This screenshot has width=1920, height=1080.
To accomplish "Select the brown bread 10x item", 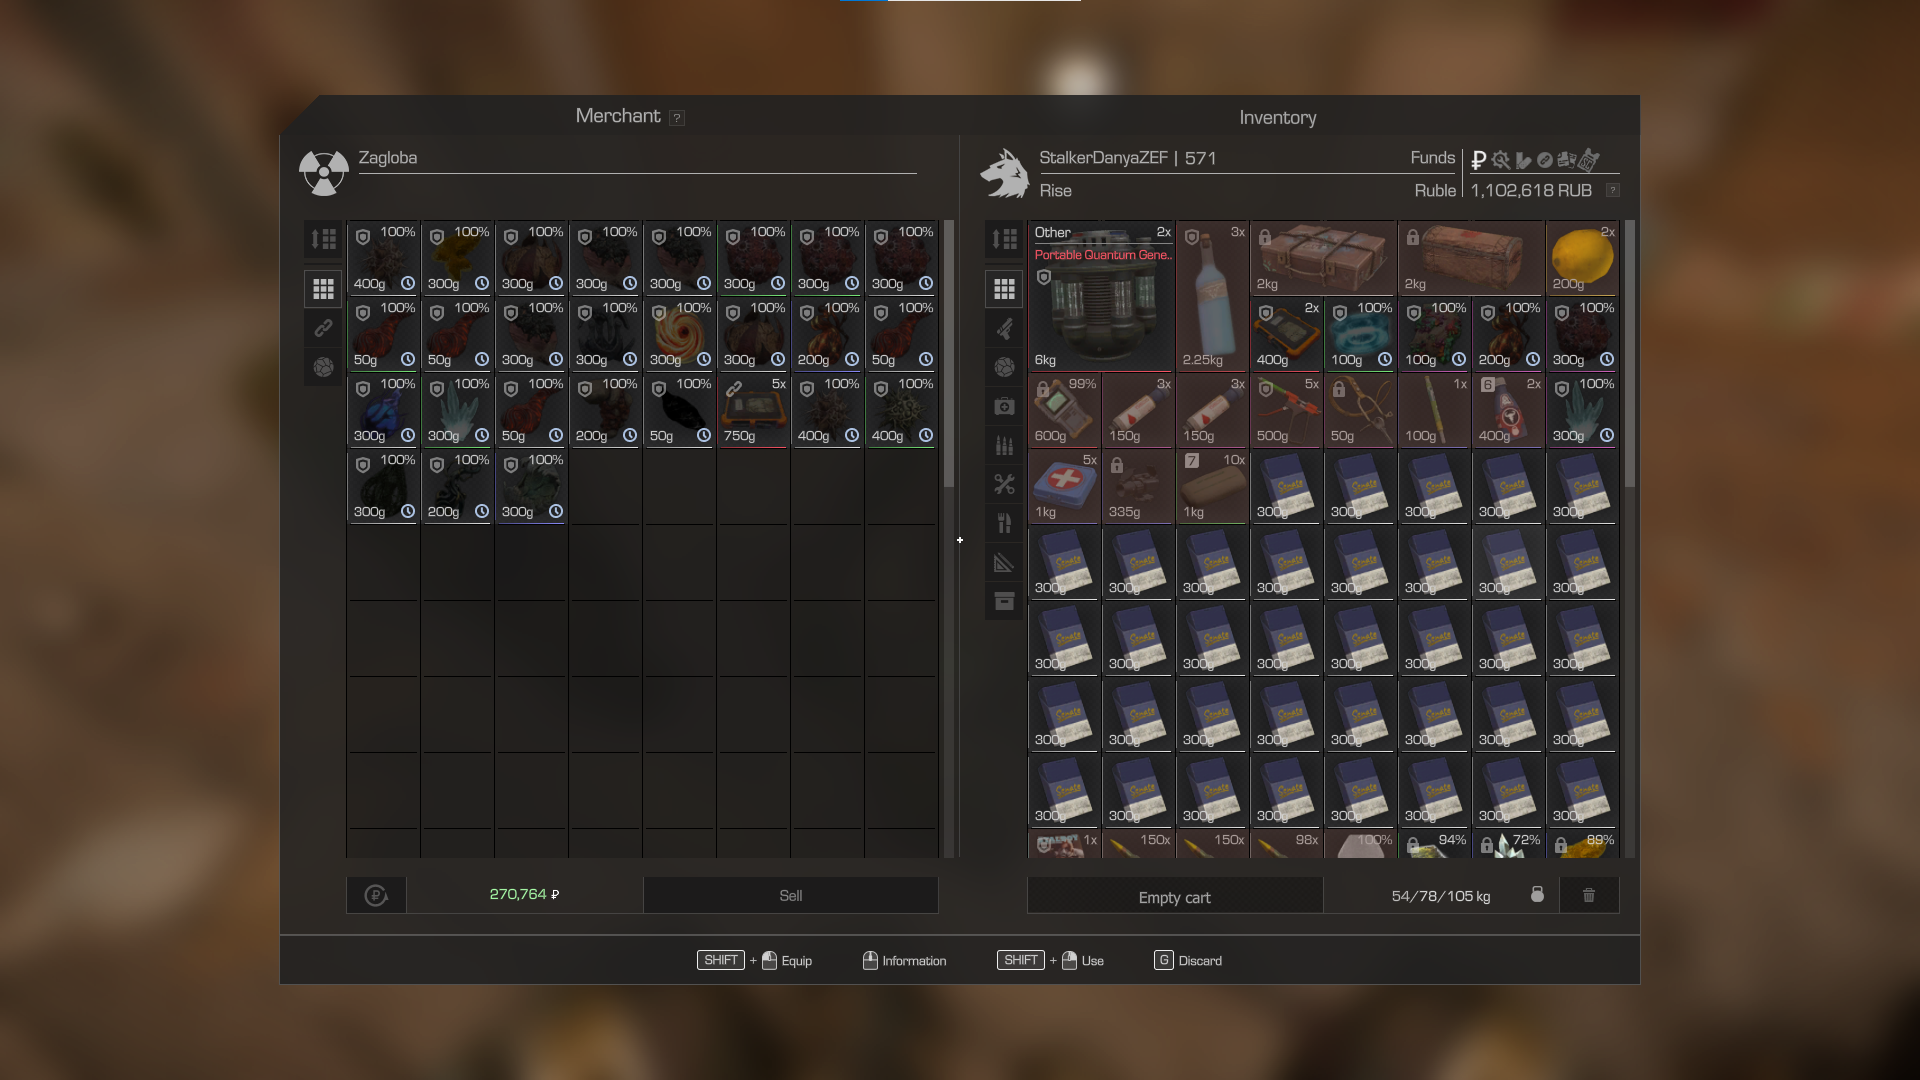I will click(1212, 486).
